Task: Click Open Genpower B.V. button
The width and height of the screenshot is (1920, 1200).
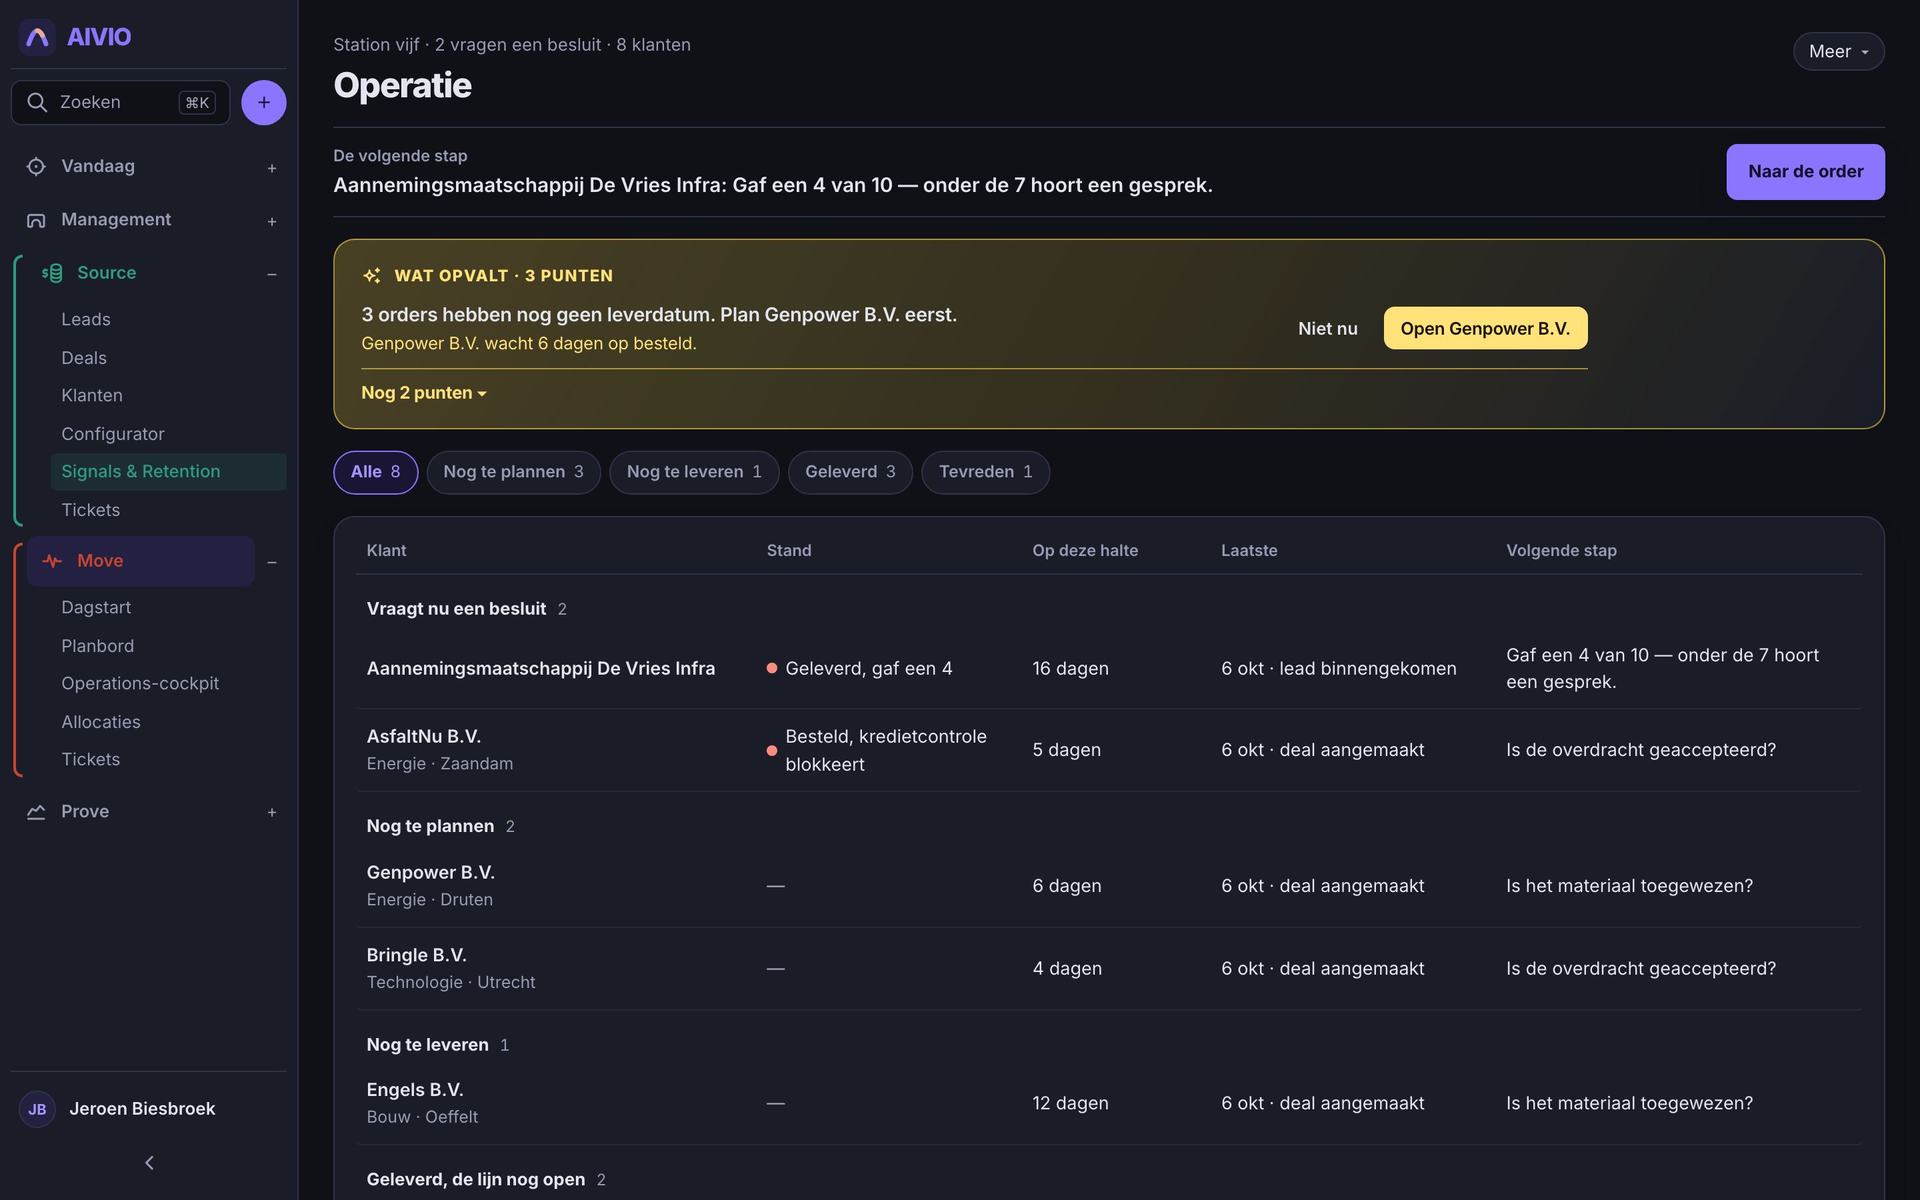Action: click(x=1485, y=329)
